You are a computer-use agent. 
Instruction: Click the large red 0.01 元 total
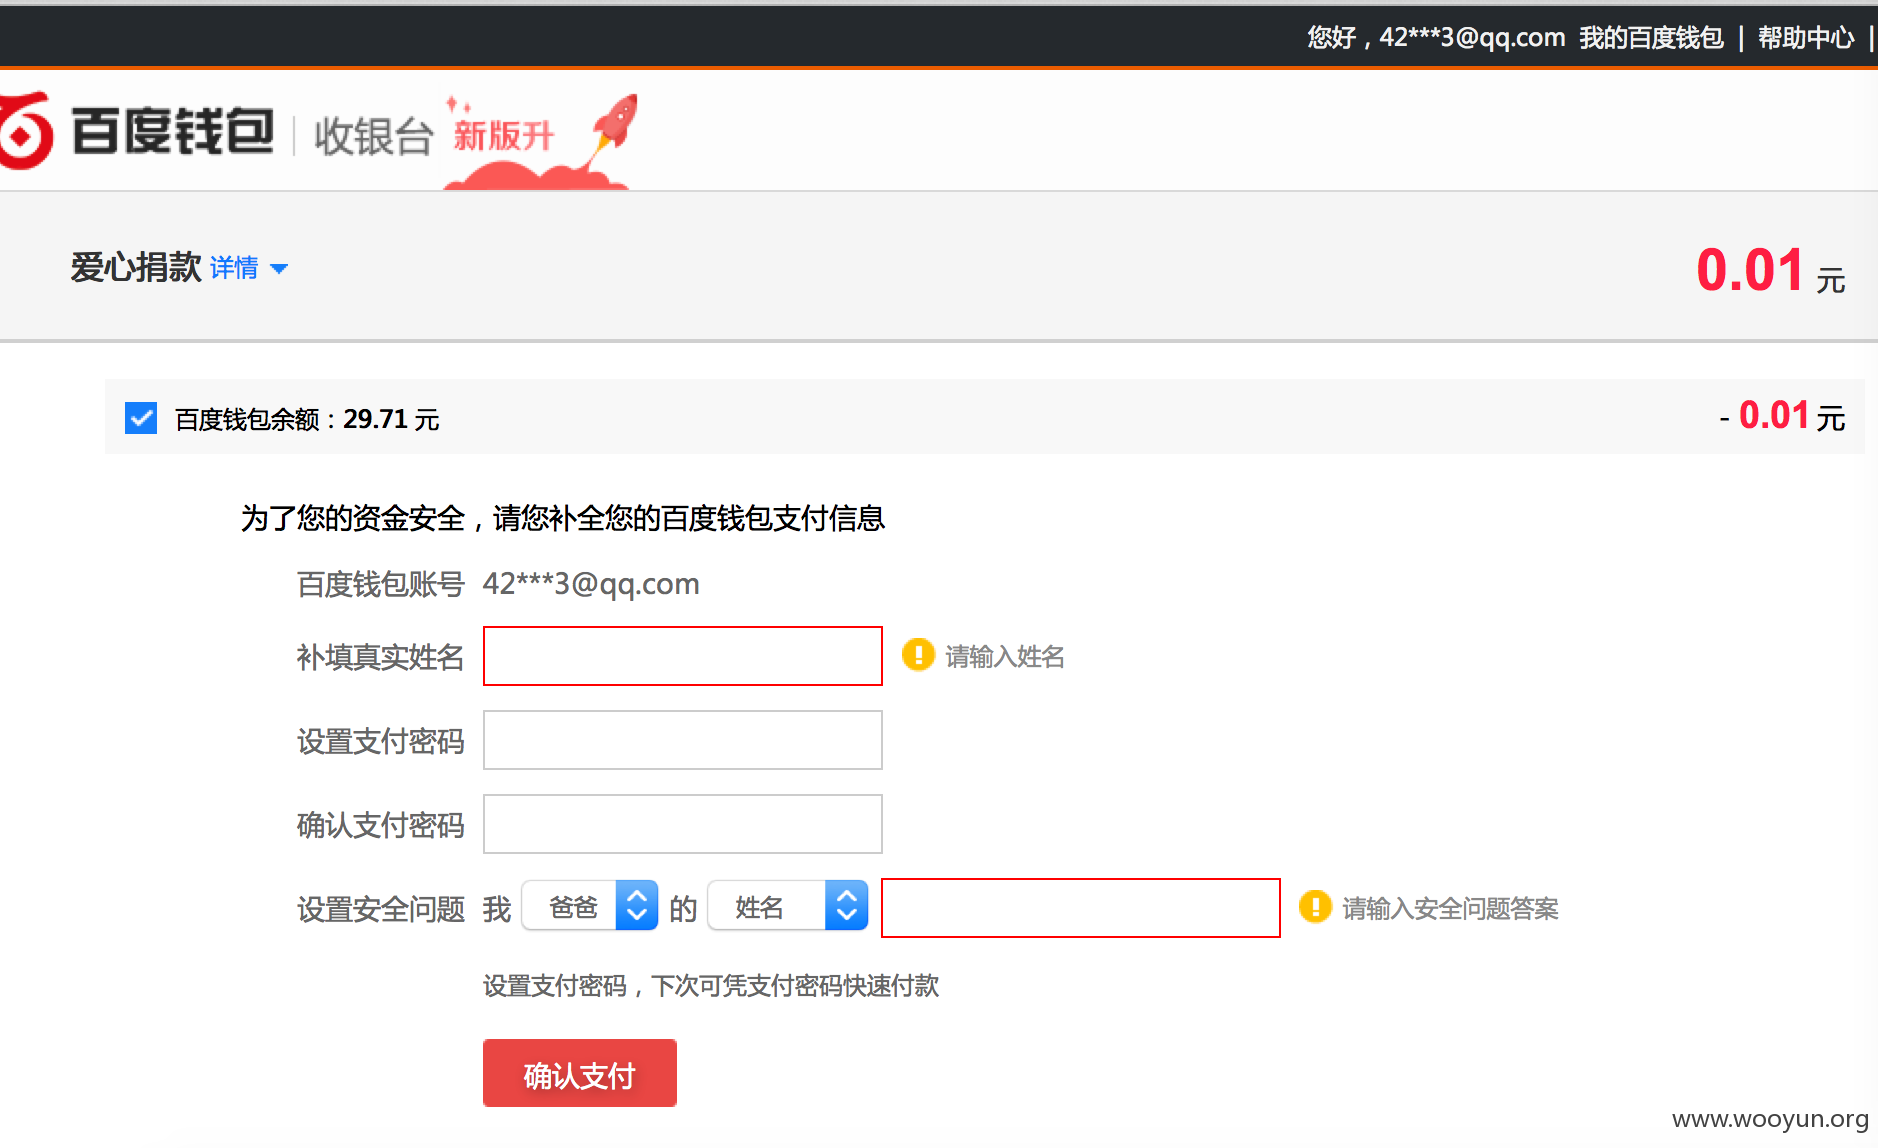click(1770, 270)
